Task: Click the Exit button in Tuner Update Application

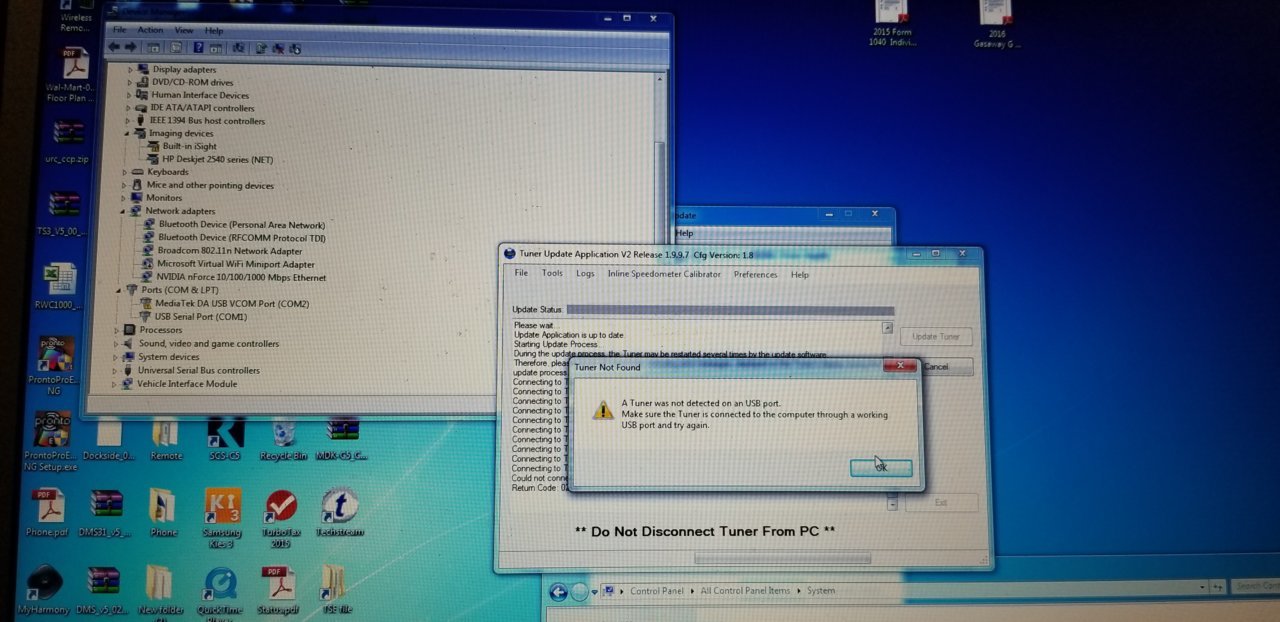Action: point(941,502)
